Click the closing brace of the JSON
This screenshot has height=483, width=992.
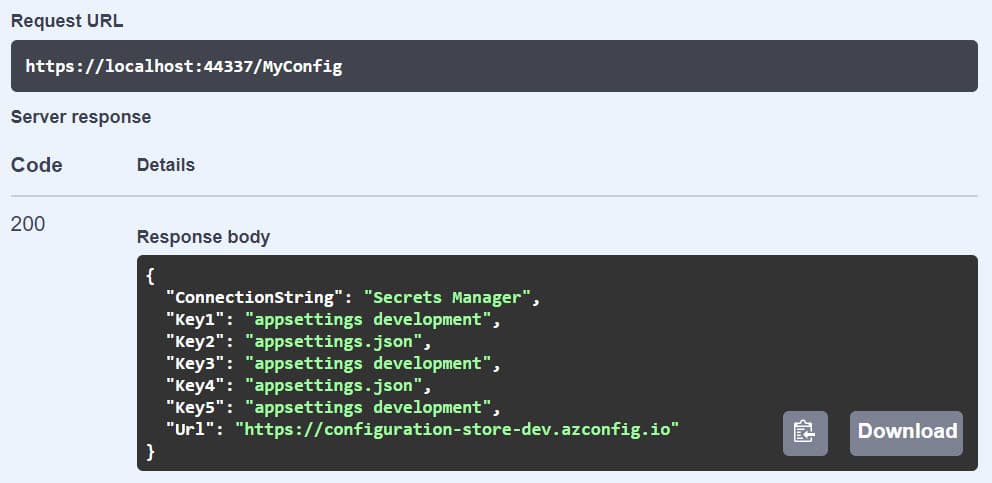[150, 452]
